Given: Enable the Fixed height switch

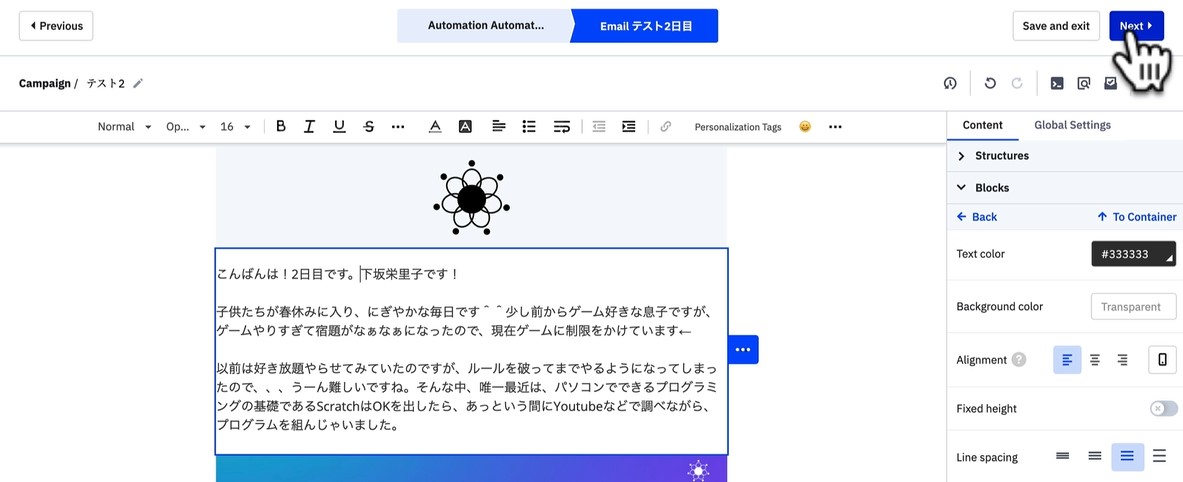Looking at the screenshot, I should coord(1163,408).
